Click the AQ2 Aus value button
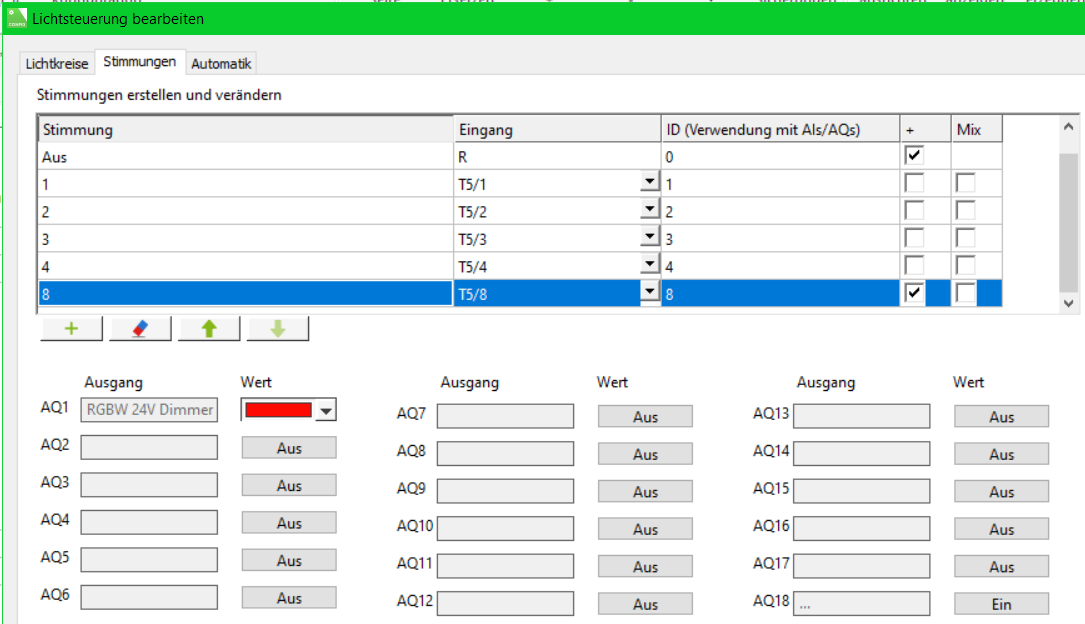Viewport: 1085px width, 624px height. (x=289, y=448)
